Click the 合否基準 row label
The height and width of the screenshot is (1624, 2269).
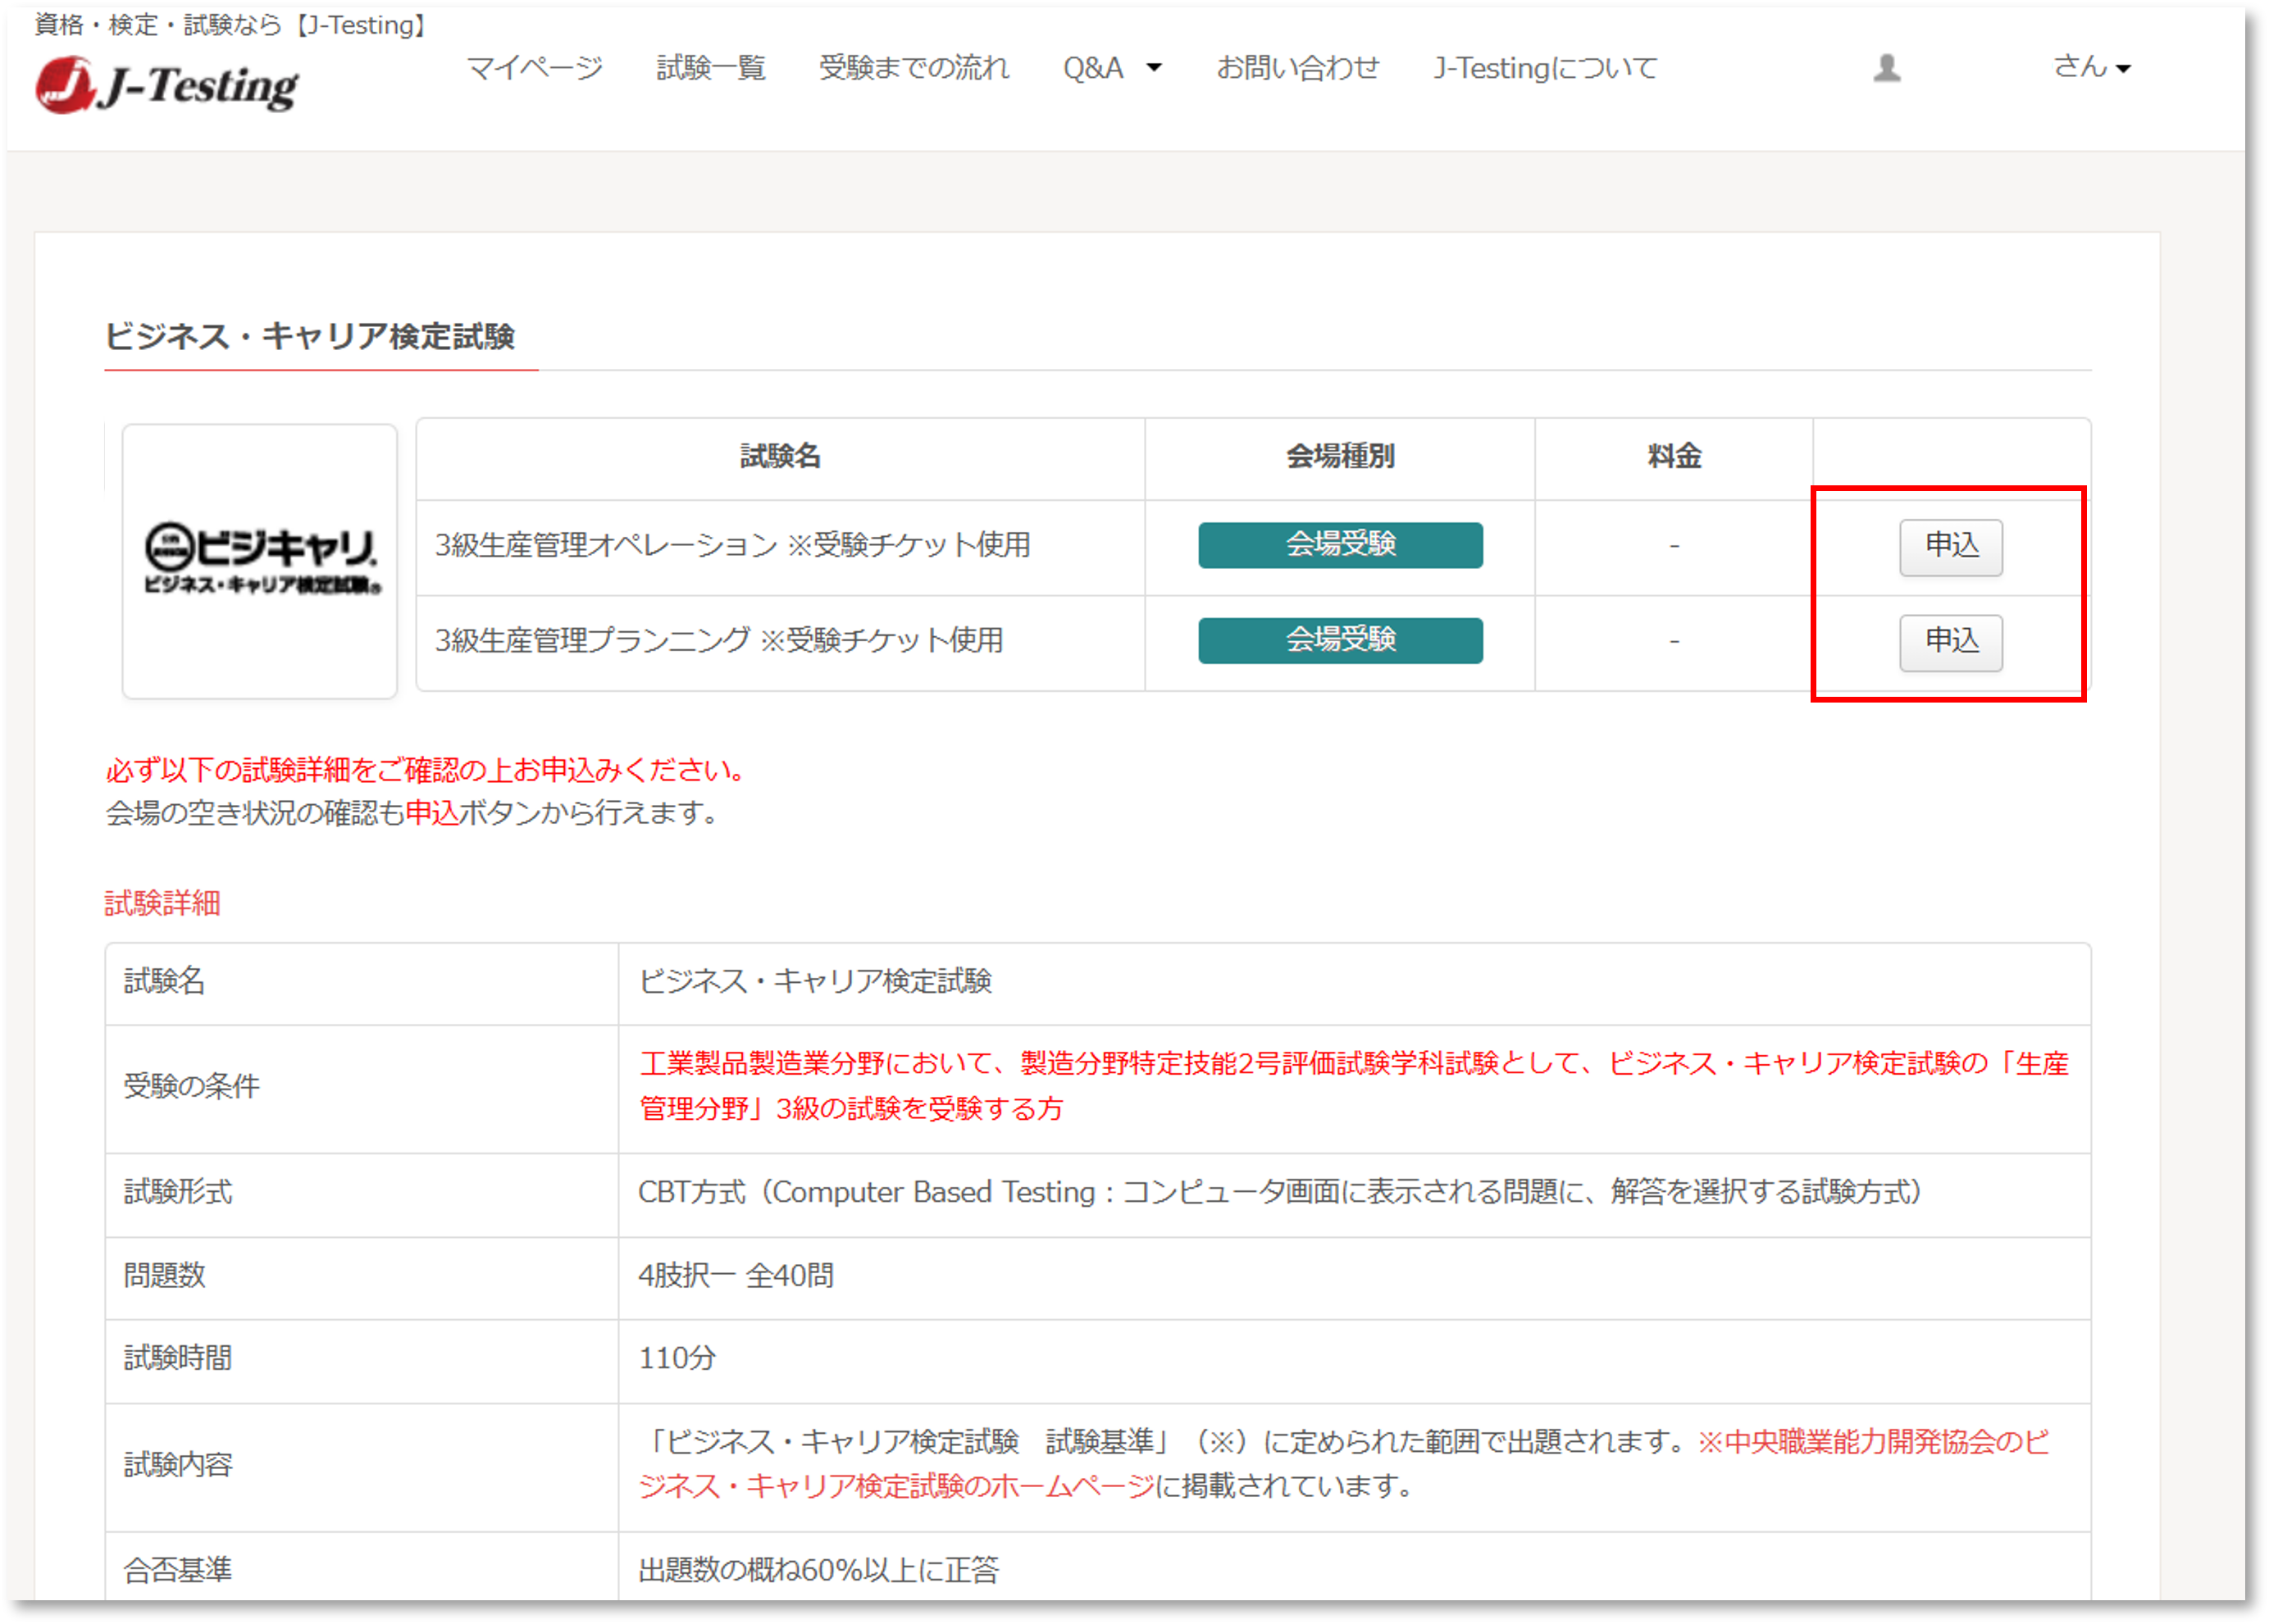point(177,1570)
